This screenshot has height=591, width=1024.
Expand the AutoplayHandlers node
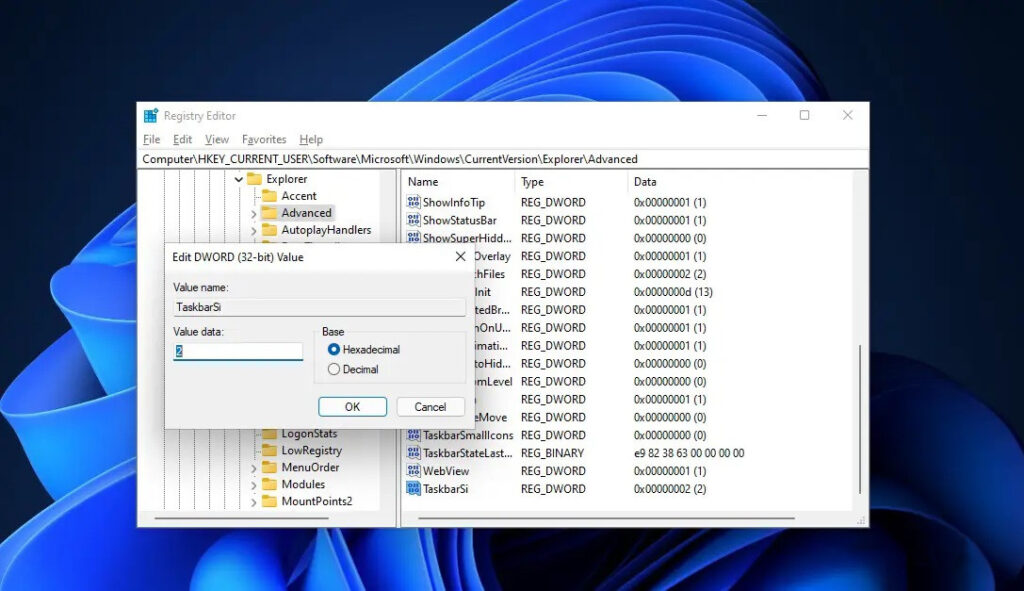[x=255, y=230]
